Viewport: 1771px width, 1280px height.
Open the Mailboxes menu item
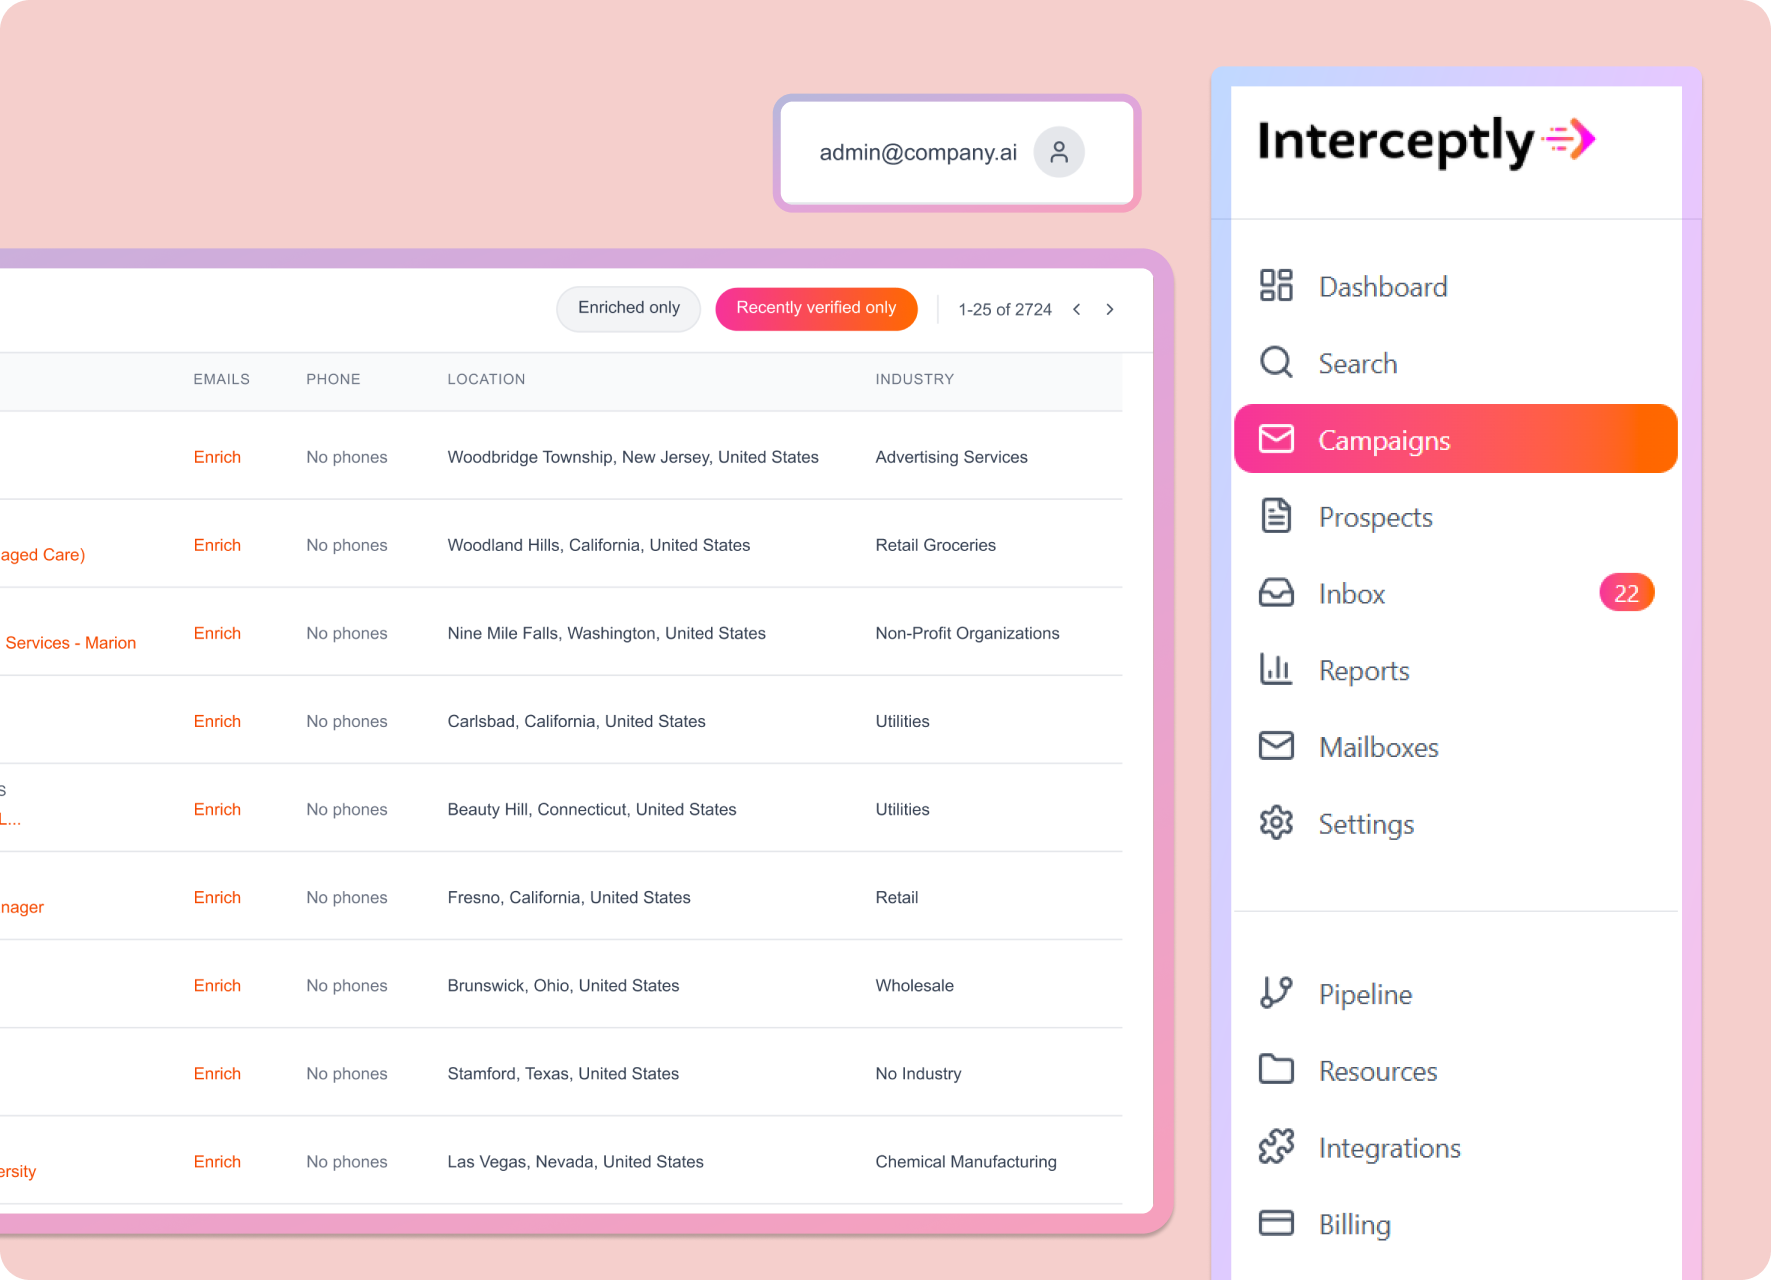1378,747
